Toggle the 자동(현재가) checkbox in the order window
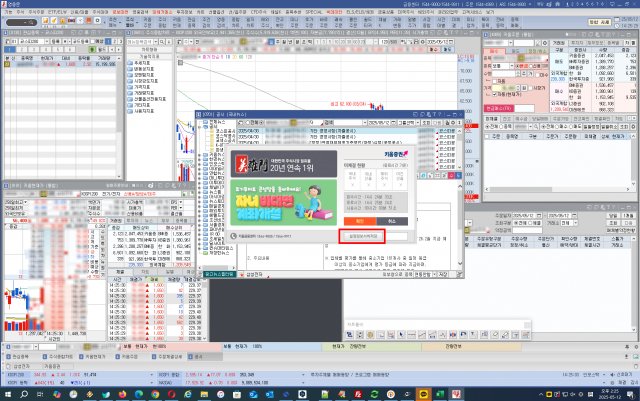640x401 pixels. pyautogui.click(x=495, y=94)
